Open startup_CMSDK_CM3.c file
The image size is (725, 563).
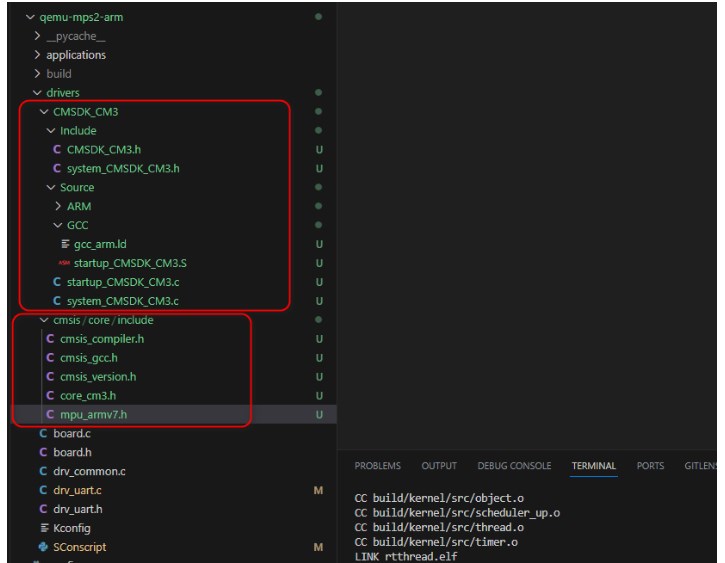coord(123,282)
